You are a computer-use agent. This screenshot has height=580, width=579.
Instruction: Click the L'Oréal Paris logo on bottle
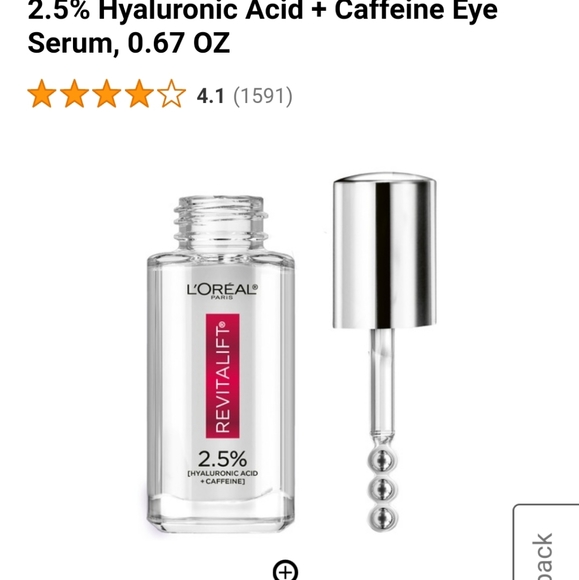pyautogui.click(x=222, y=291)
